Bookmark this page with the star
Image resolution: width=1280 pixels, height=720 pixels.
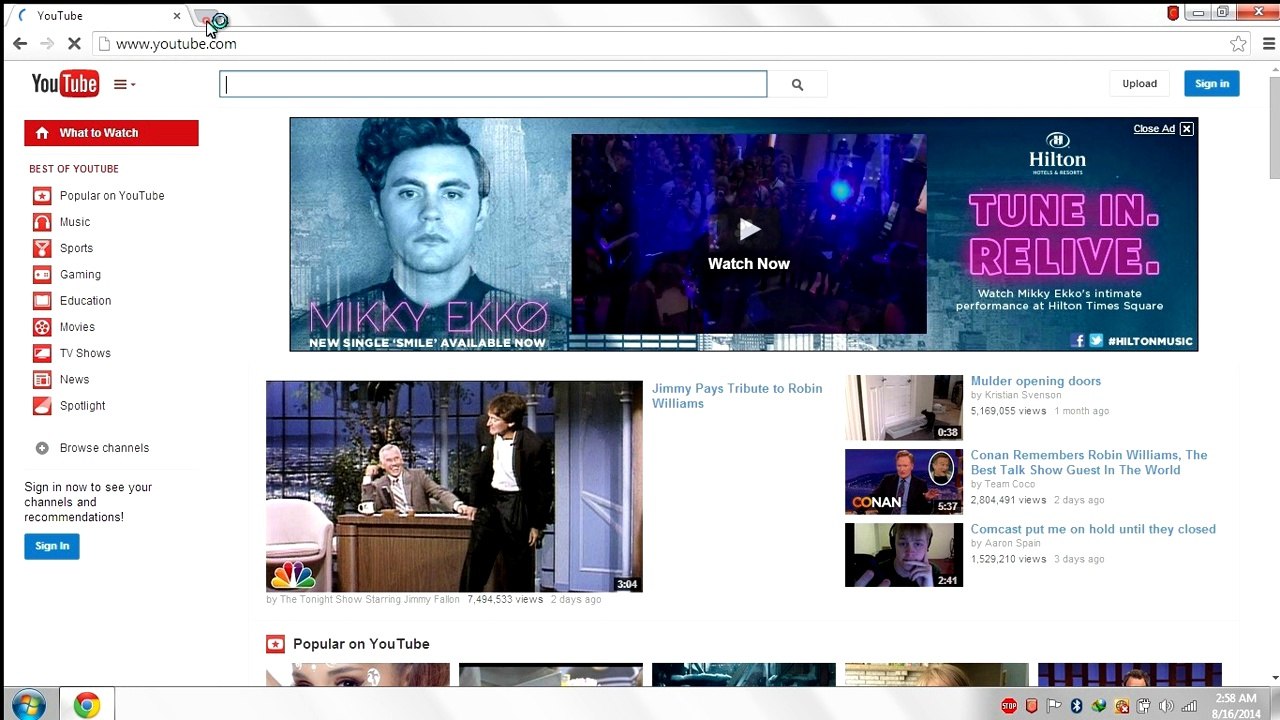(x=1238, y=44)
